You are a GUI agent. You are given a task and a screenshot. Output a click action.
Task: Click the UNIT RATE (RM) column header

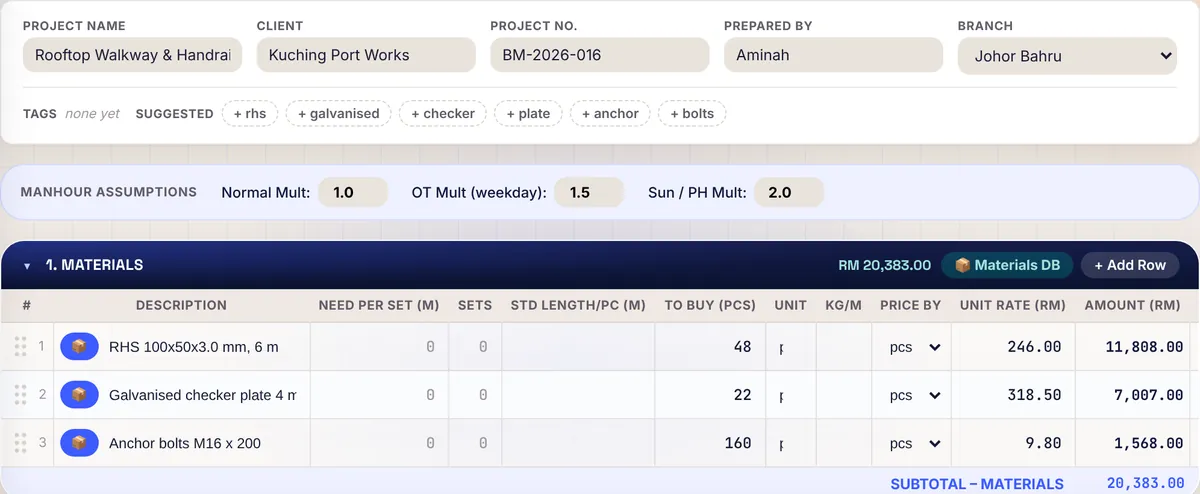click(1012, 305)
